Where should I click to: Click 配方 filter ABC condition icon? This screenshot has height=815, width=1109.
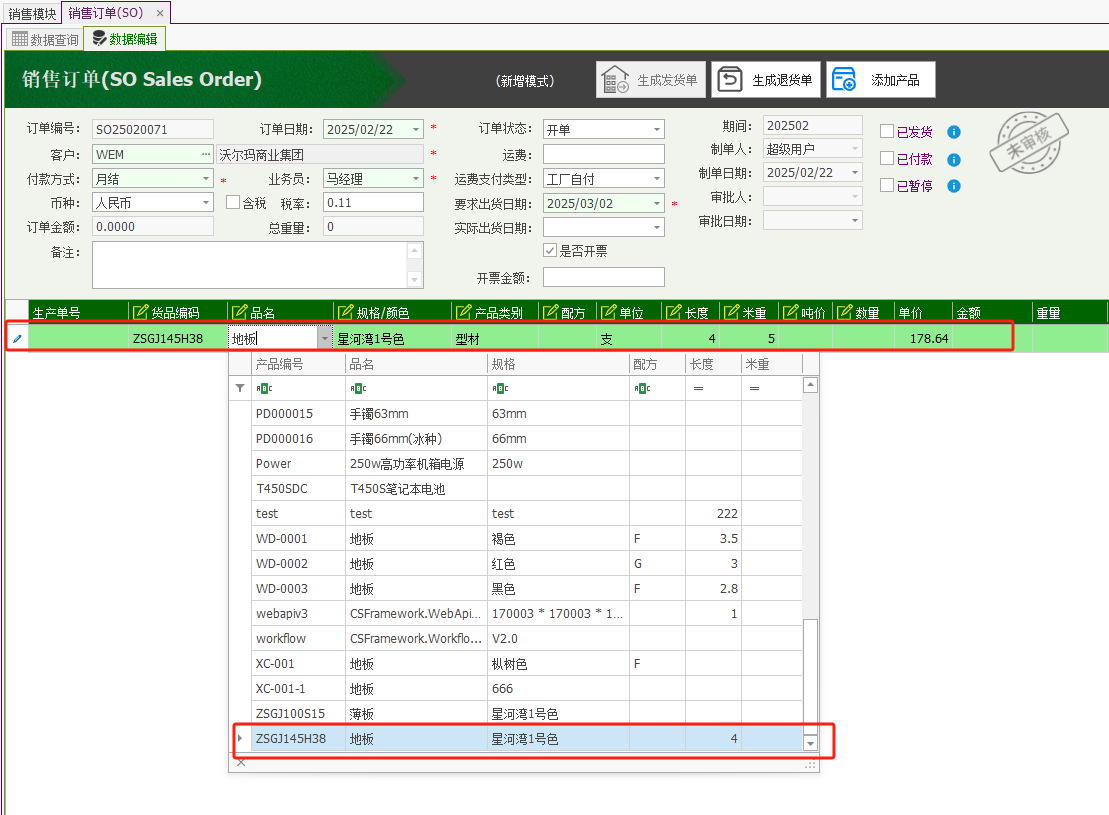pos(642,388)
